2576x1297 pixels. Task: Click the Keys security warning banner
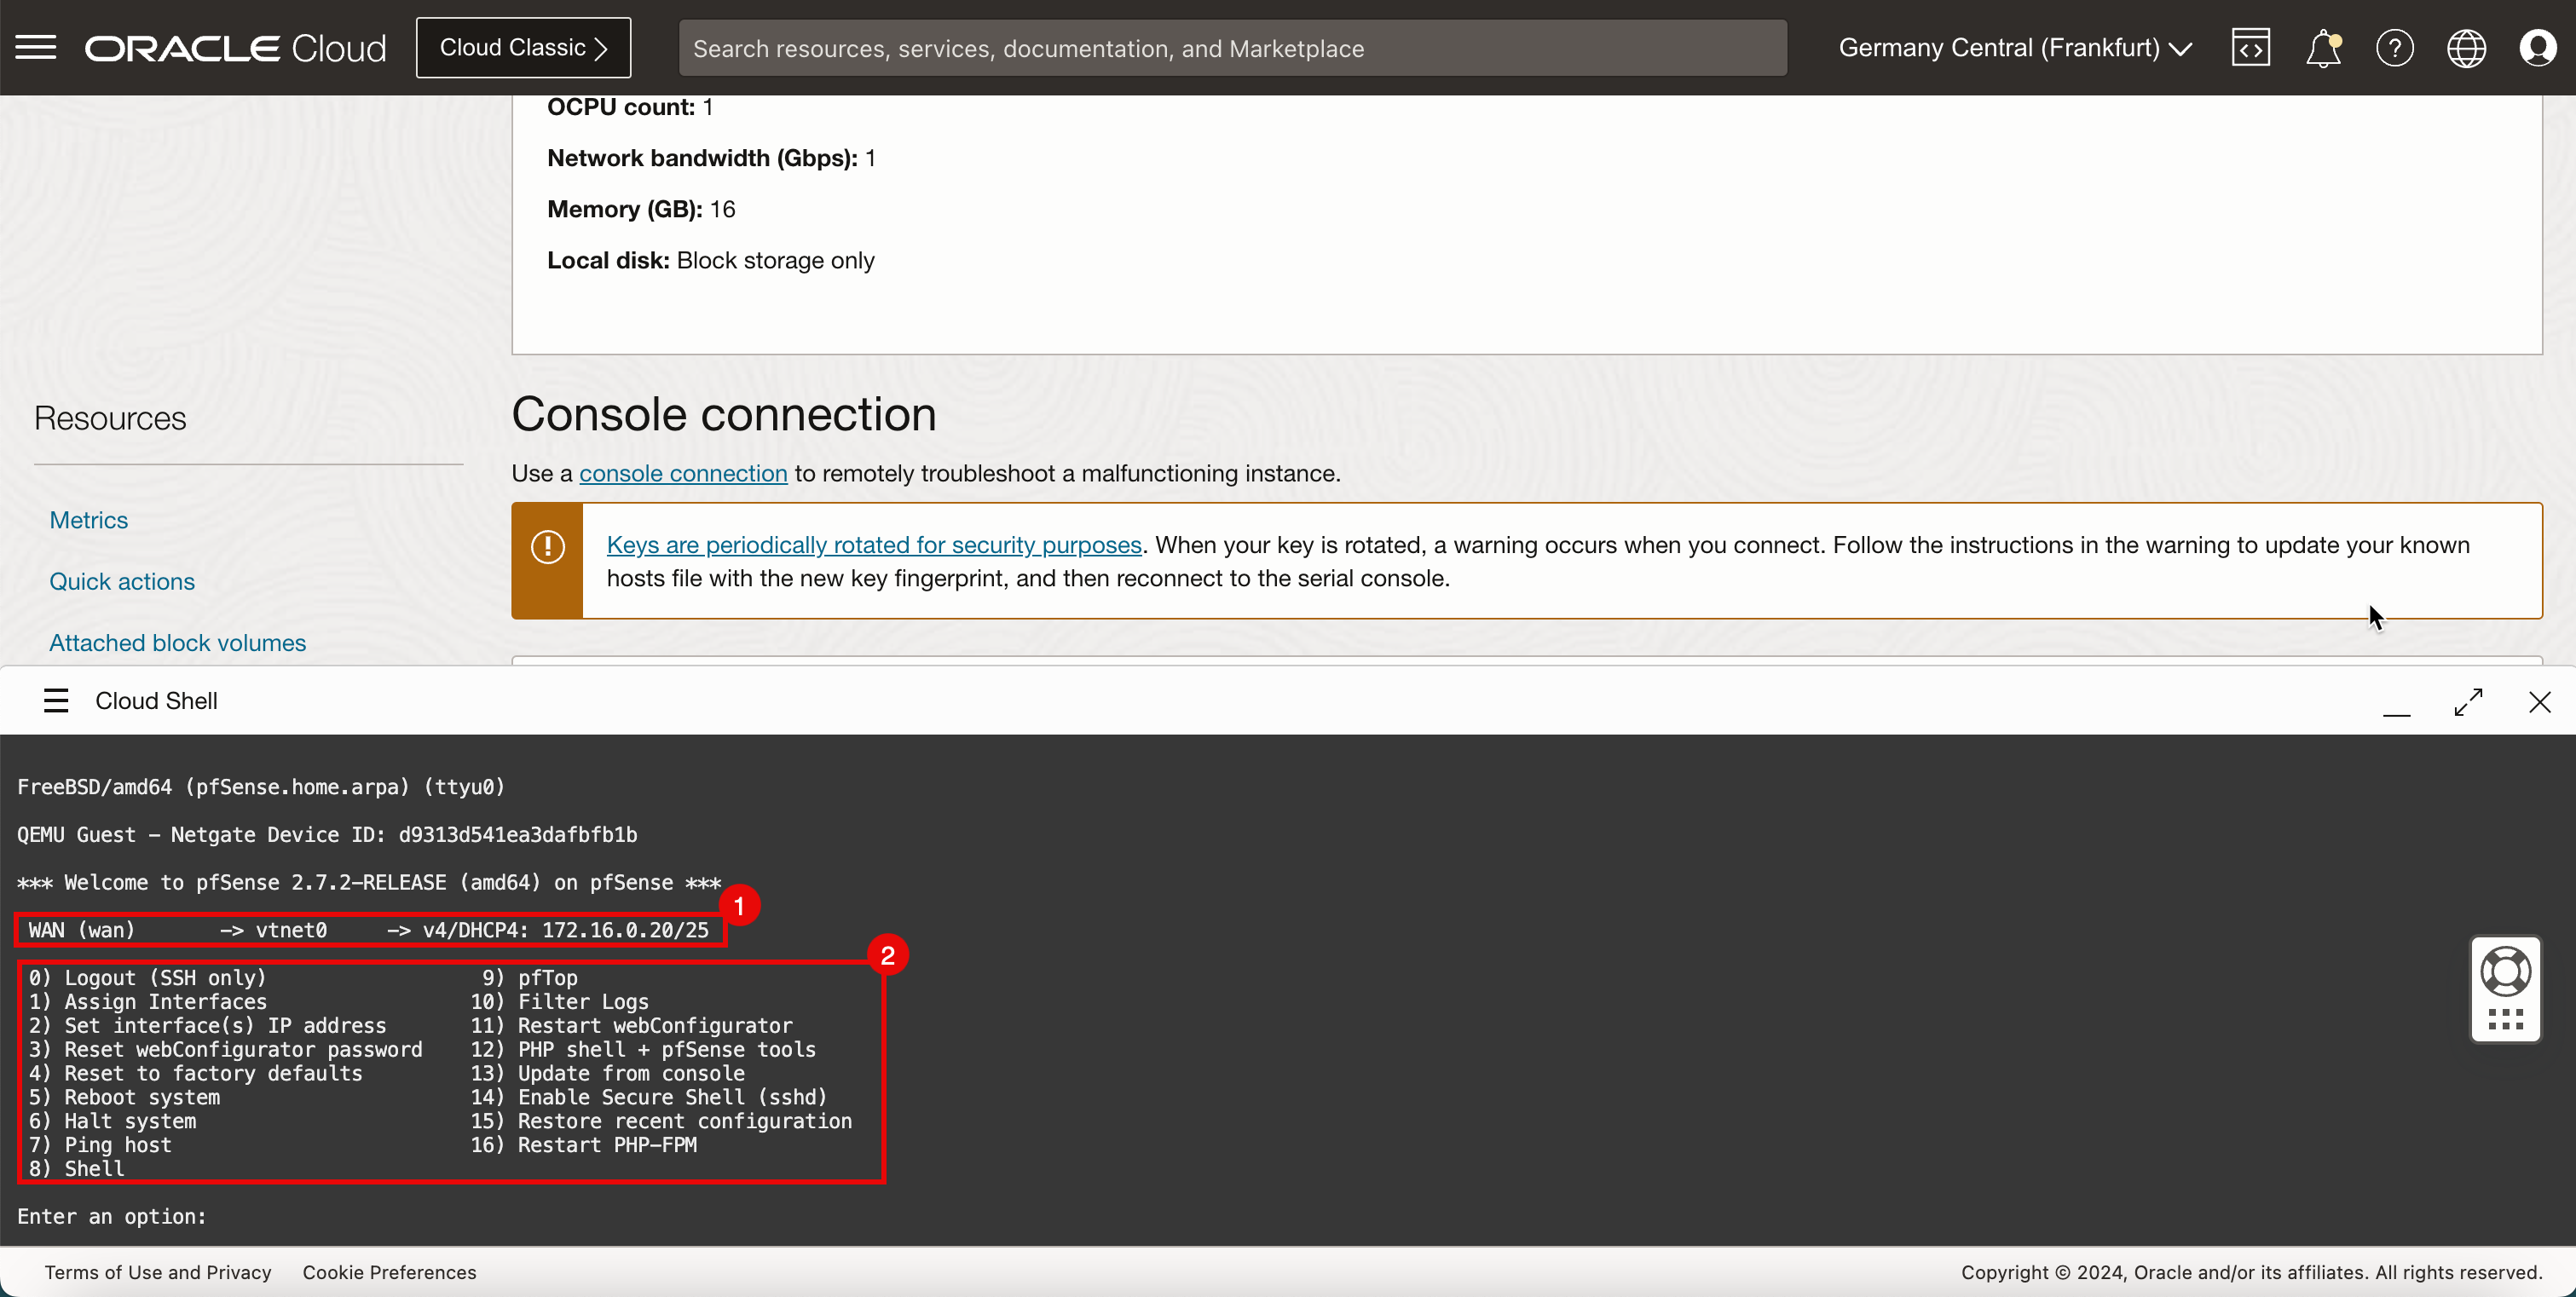(1527, 561)
